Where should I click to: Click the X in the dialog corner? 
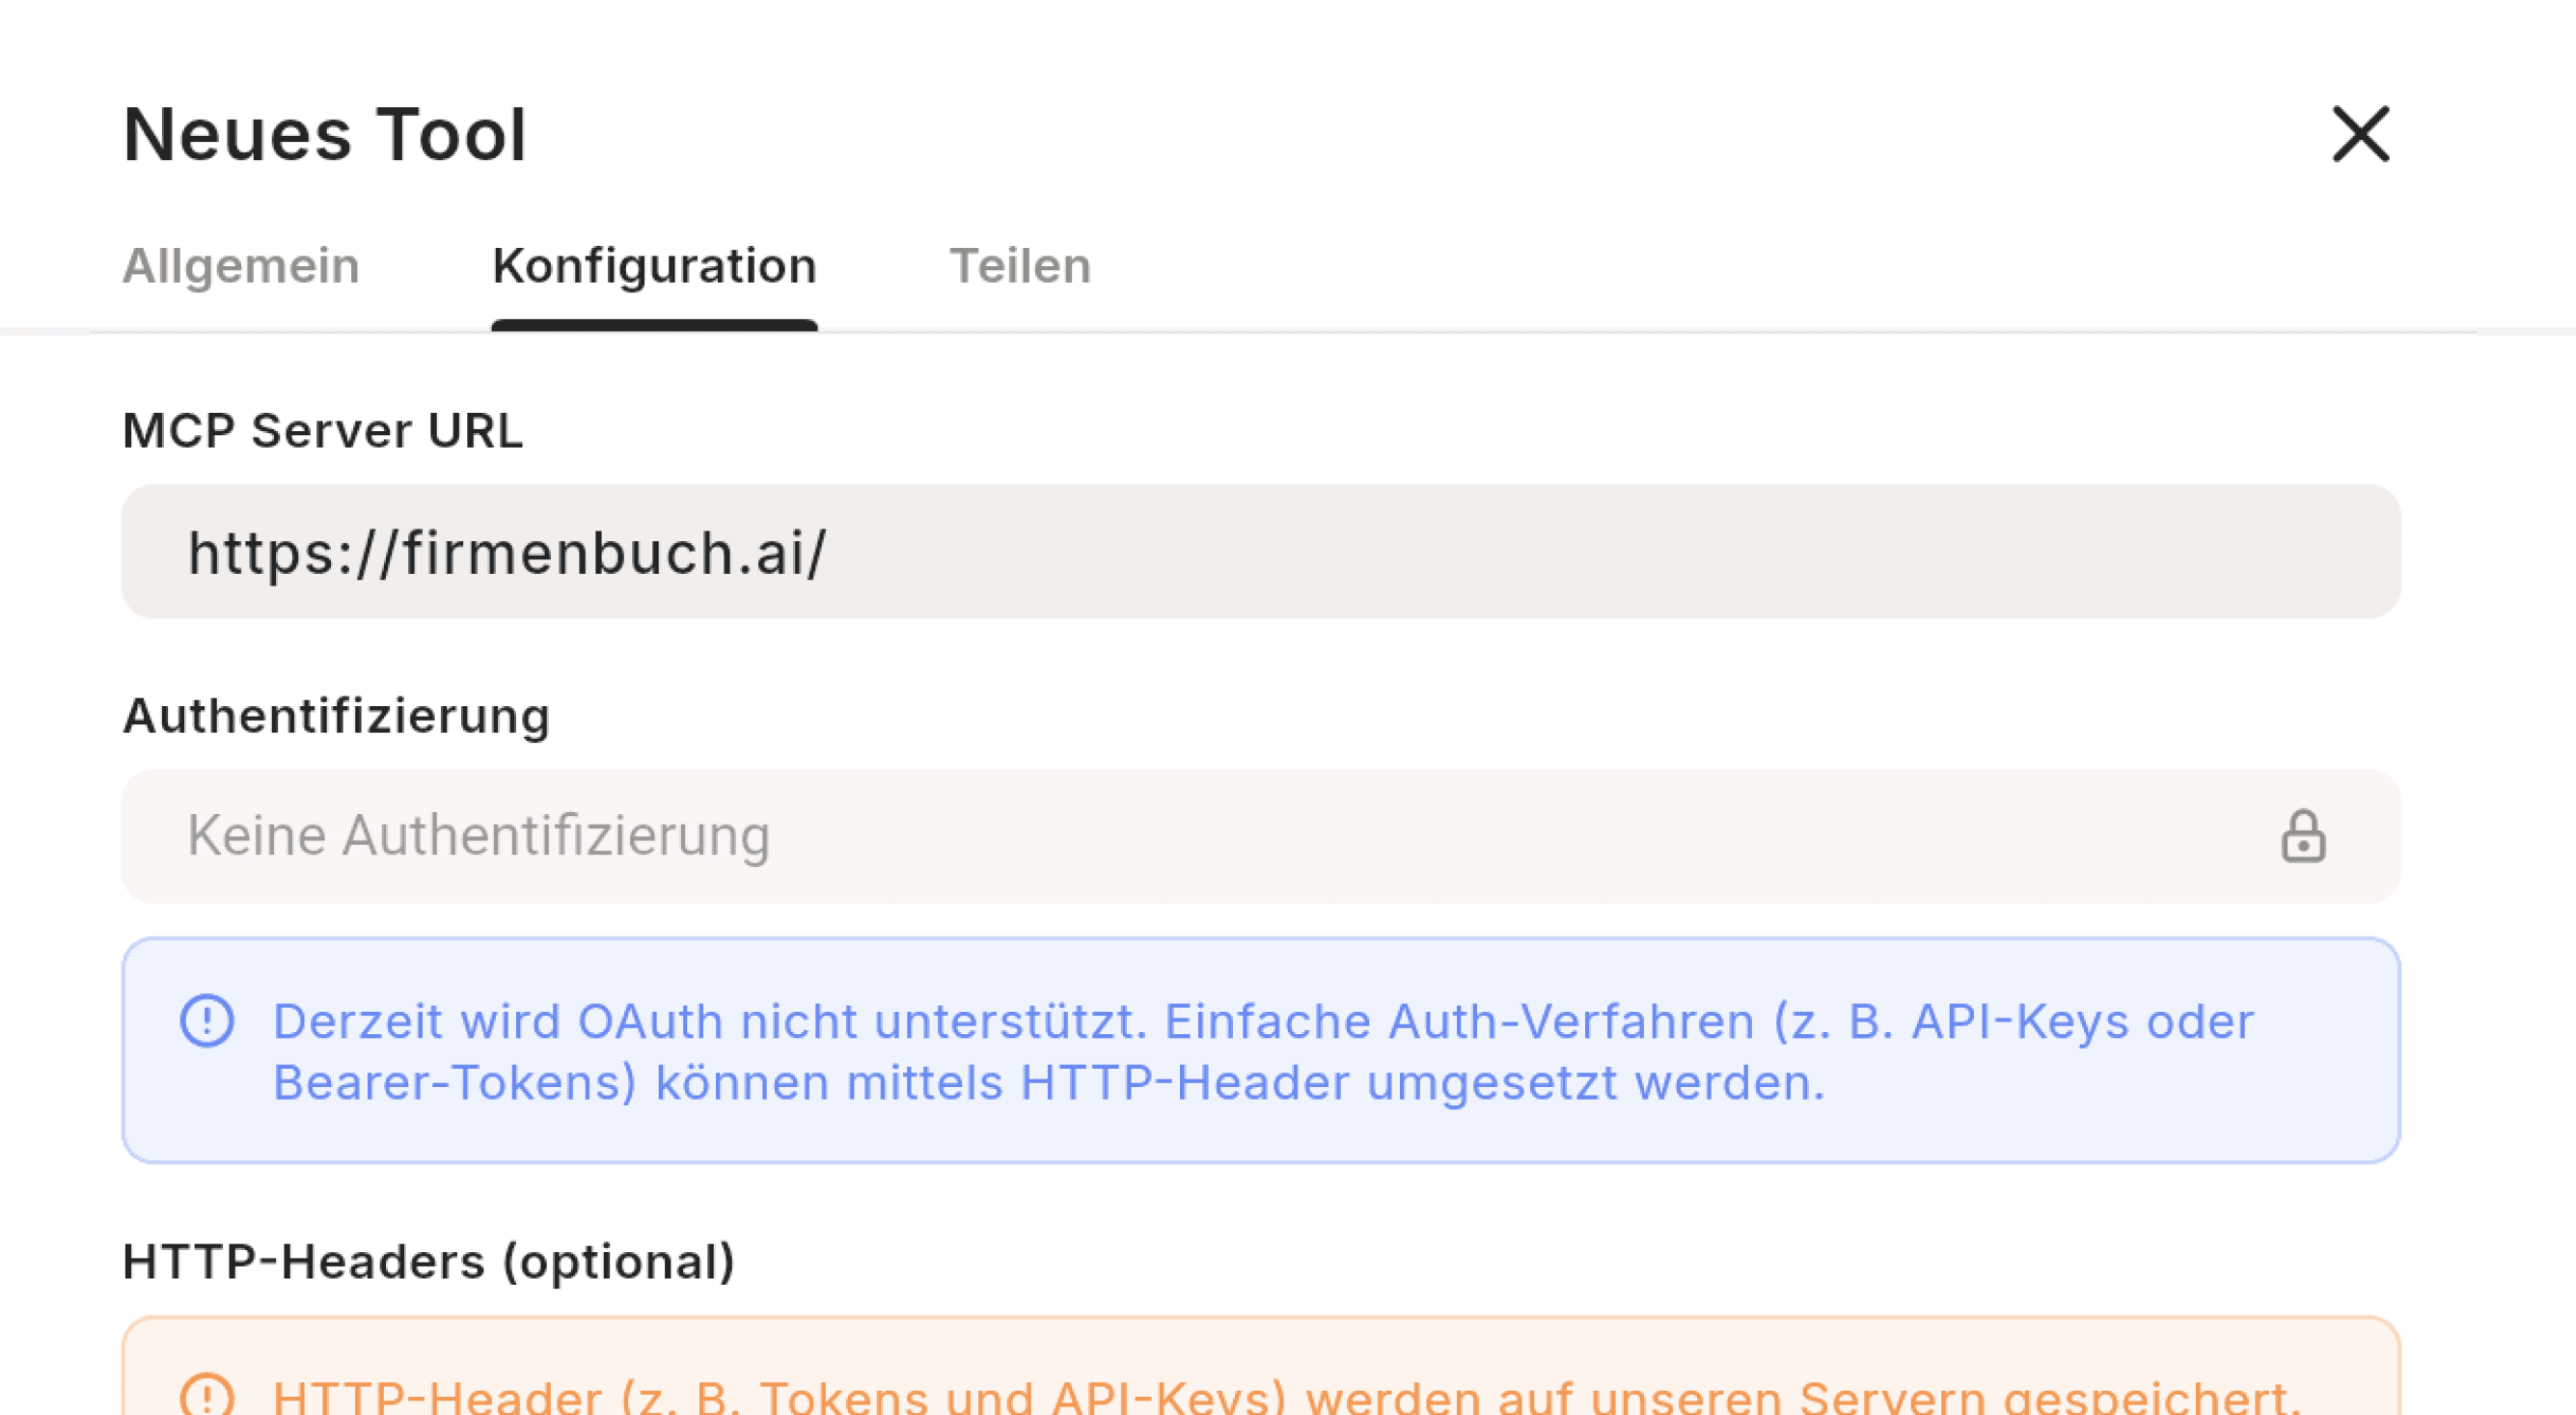click(2360, 135)
